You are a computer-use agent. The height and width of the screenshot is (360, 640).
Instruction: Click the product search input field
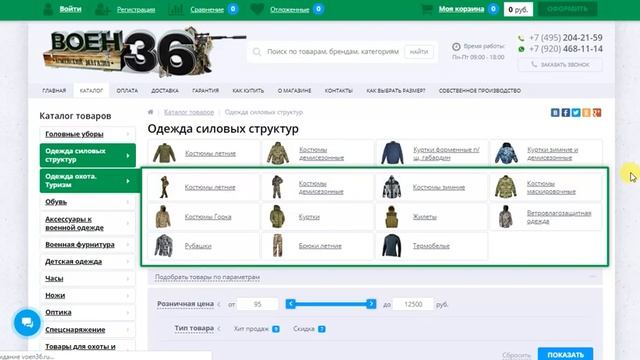coord(333,52)
